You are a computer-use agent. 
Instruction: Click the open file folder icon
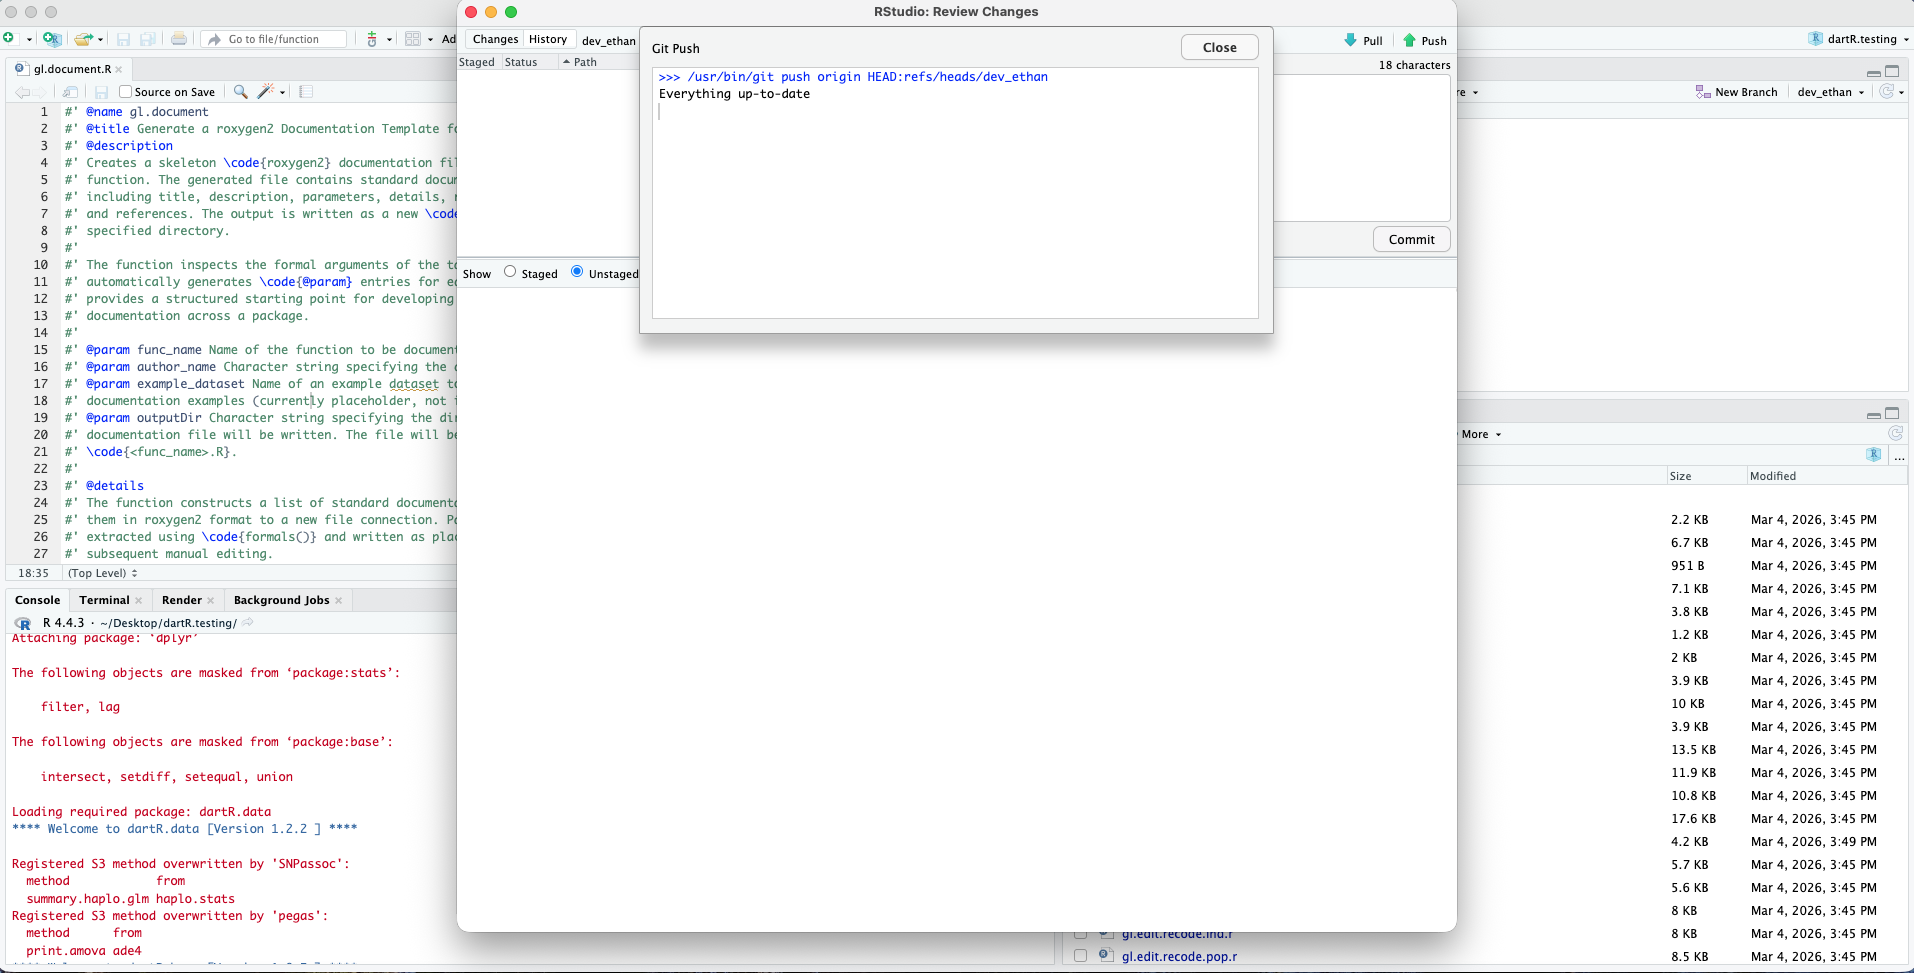pos(84,39)
